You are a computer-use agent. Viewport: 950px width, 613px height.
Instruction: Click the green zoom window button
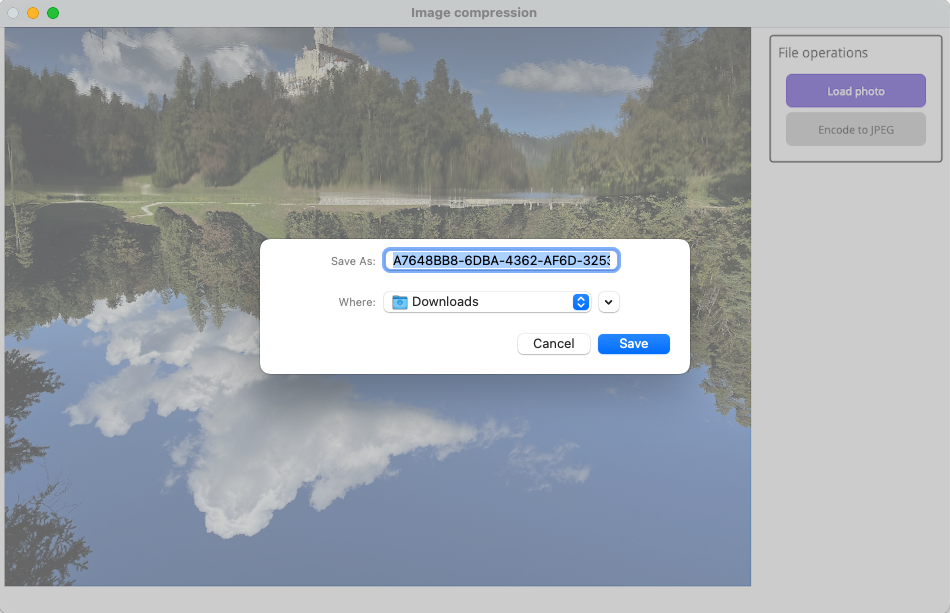click(x=53, y=13)
